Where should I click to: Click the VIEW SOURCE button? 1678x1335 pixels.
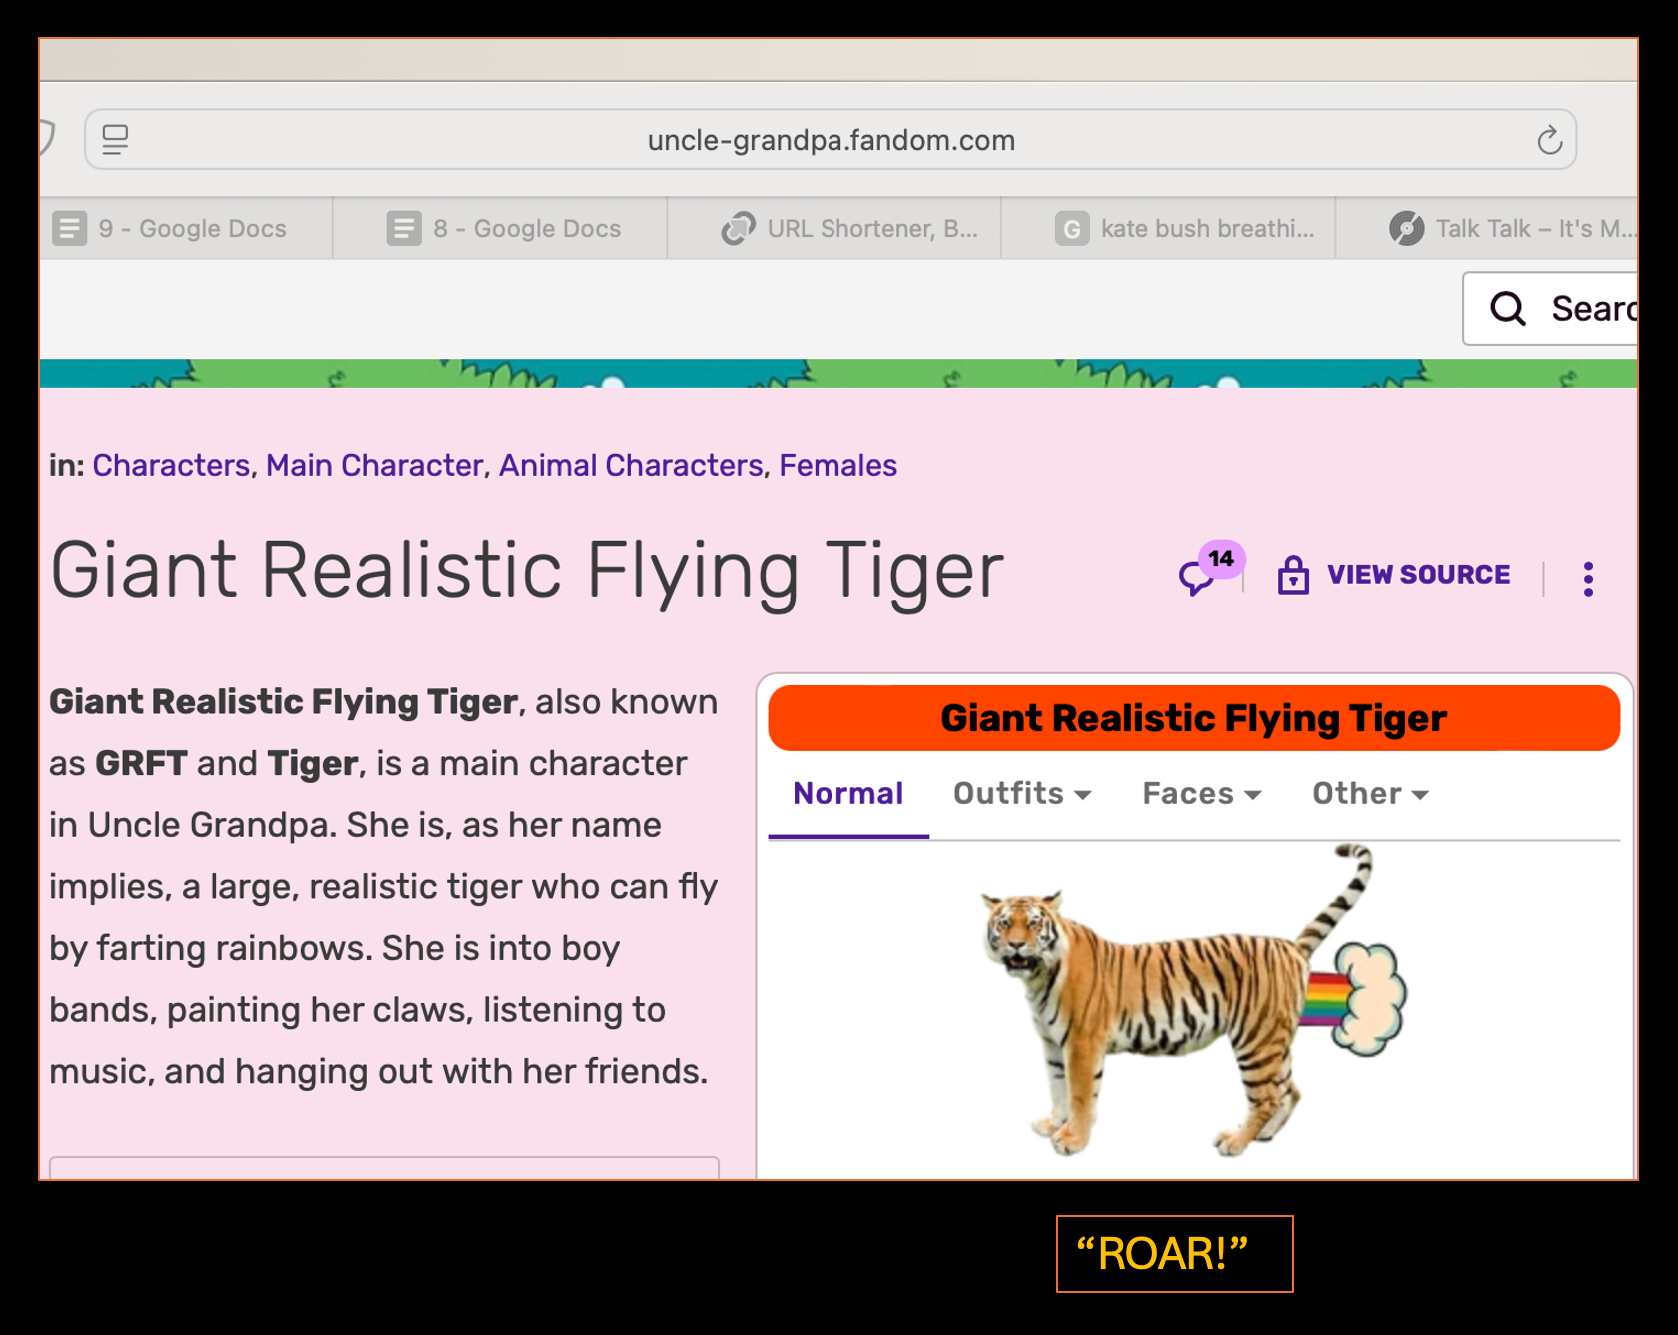click(1417, 575)
